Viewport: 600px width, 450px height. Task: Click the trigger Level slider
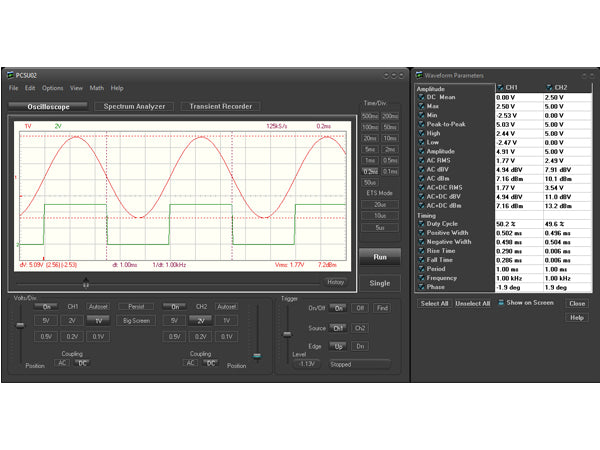(x=287, y=334)
